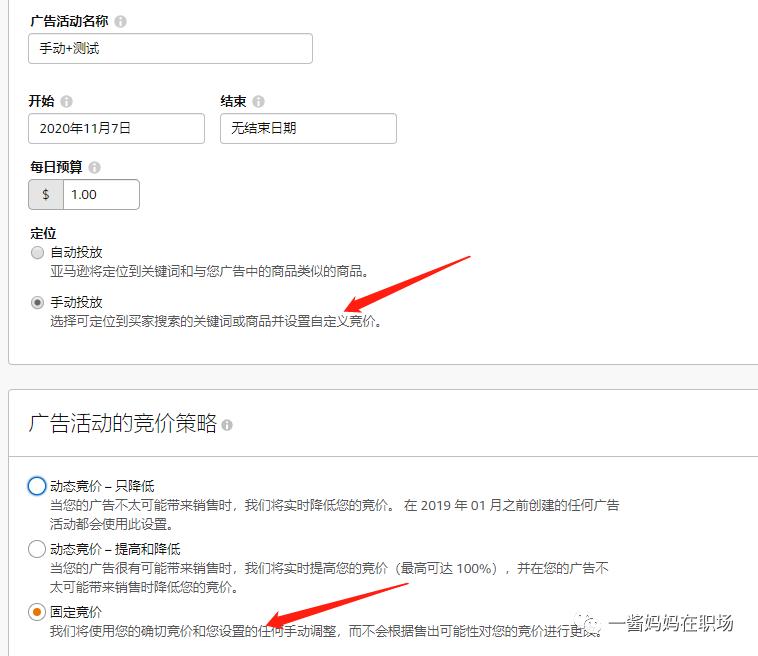Click 自动投放 label text
This screenshot has height=656, width=758.
(76, 252)
